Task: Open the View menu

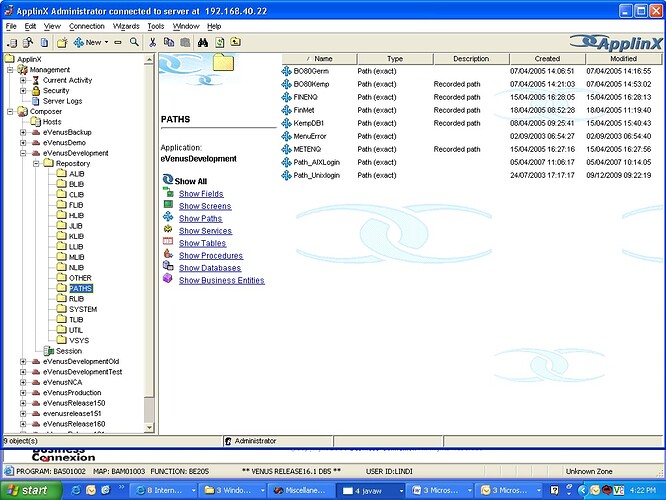Action: (x=52, y=26)
